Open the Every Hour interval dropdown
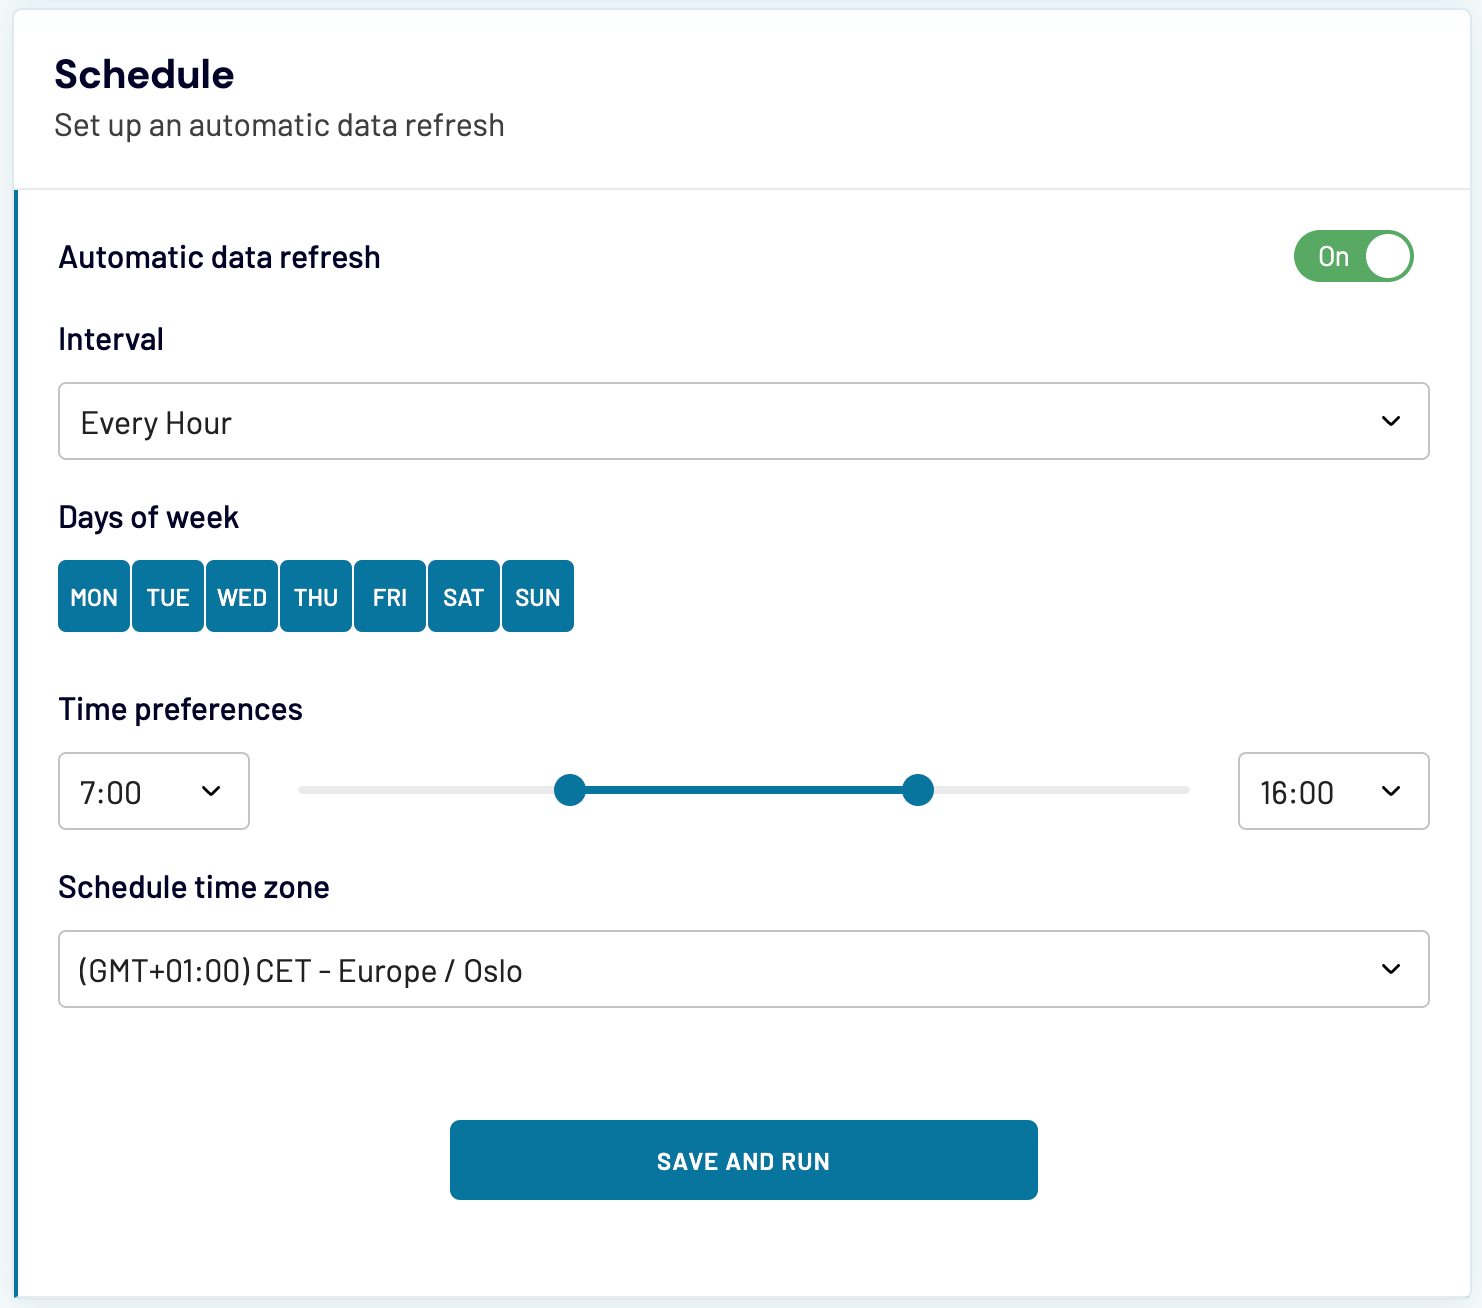Image resolution: width=1482 pixels, height=1308 pixels. coord(743,421)
